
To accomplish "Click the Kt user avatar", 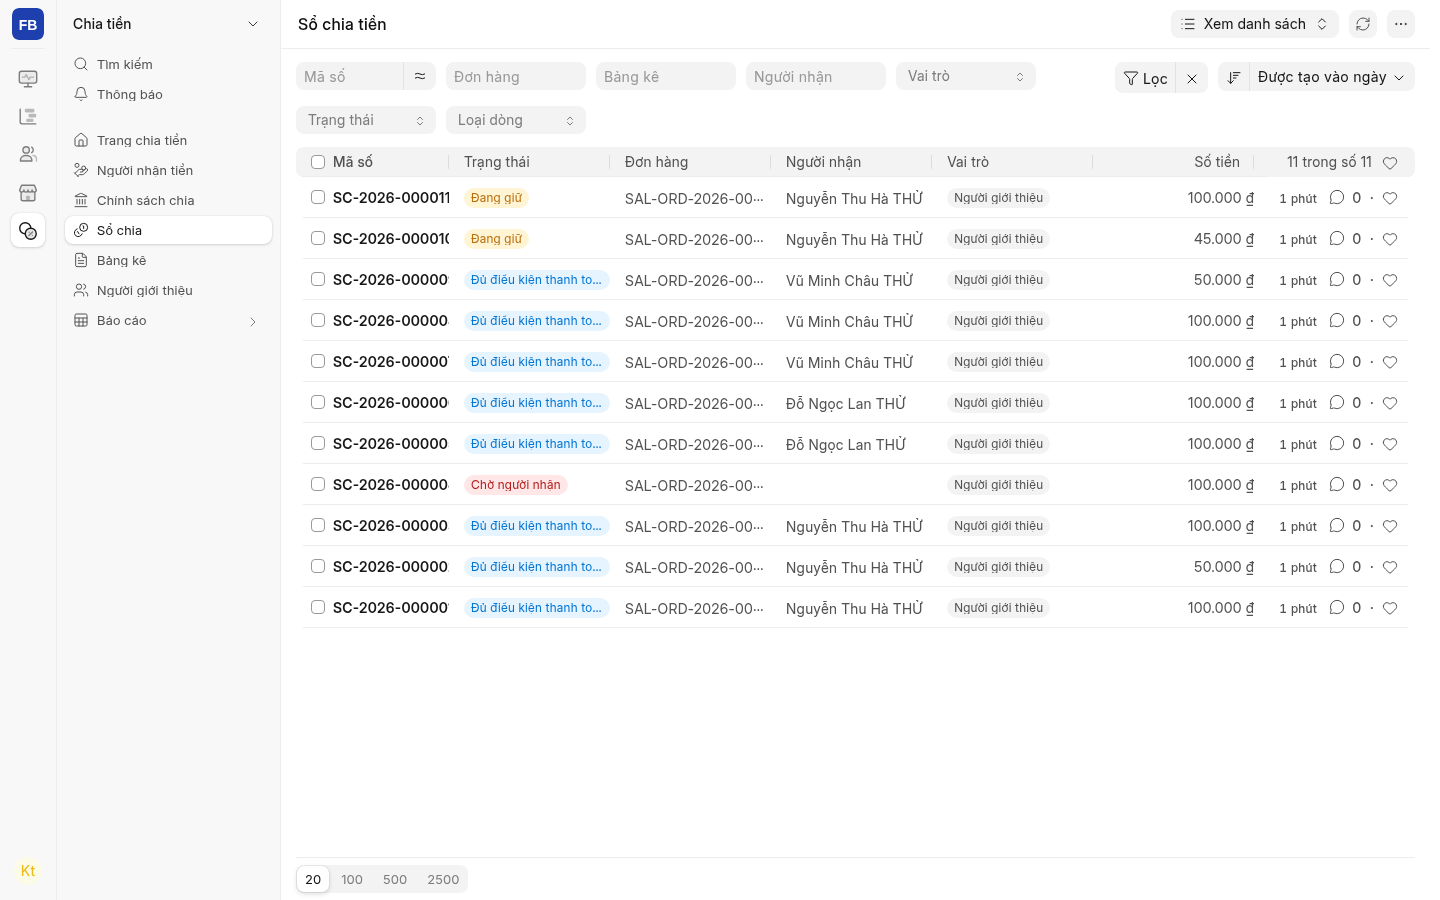I will [28, 871].
